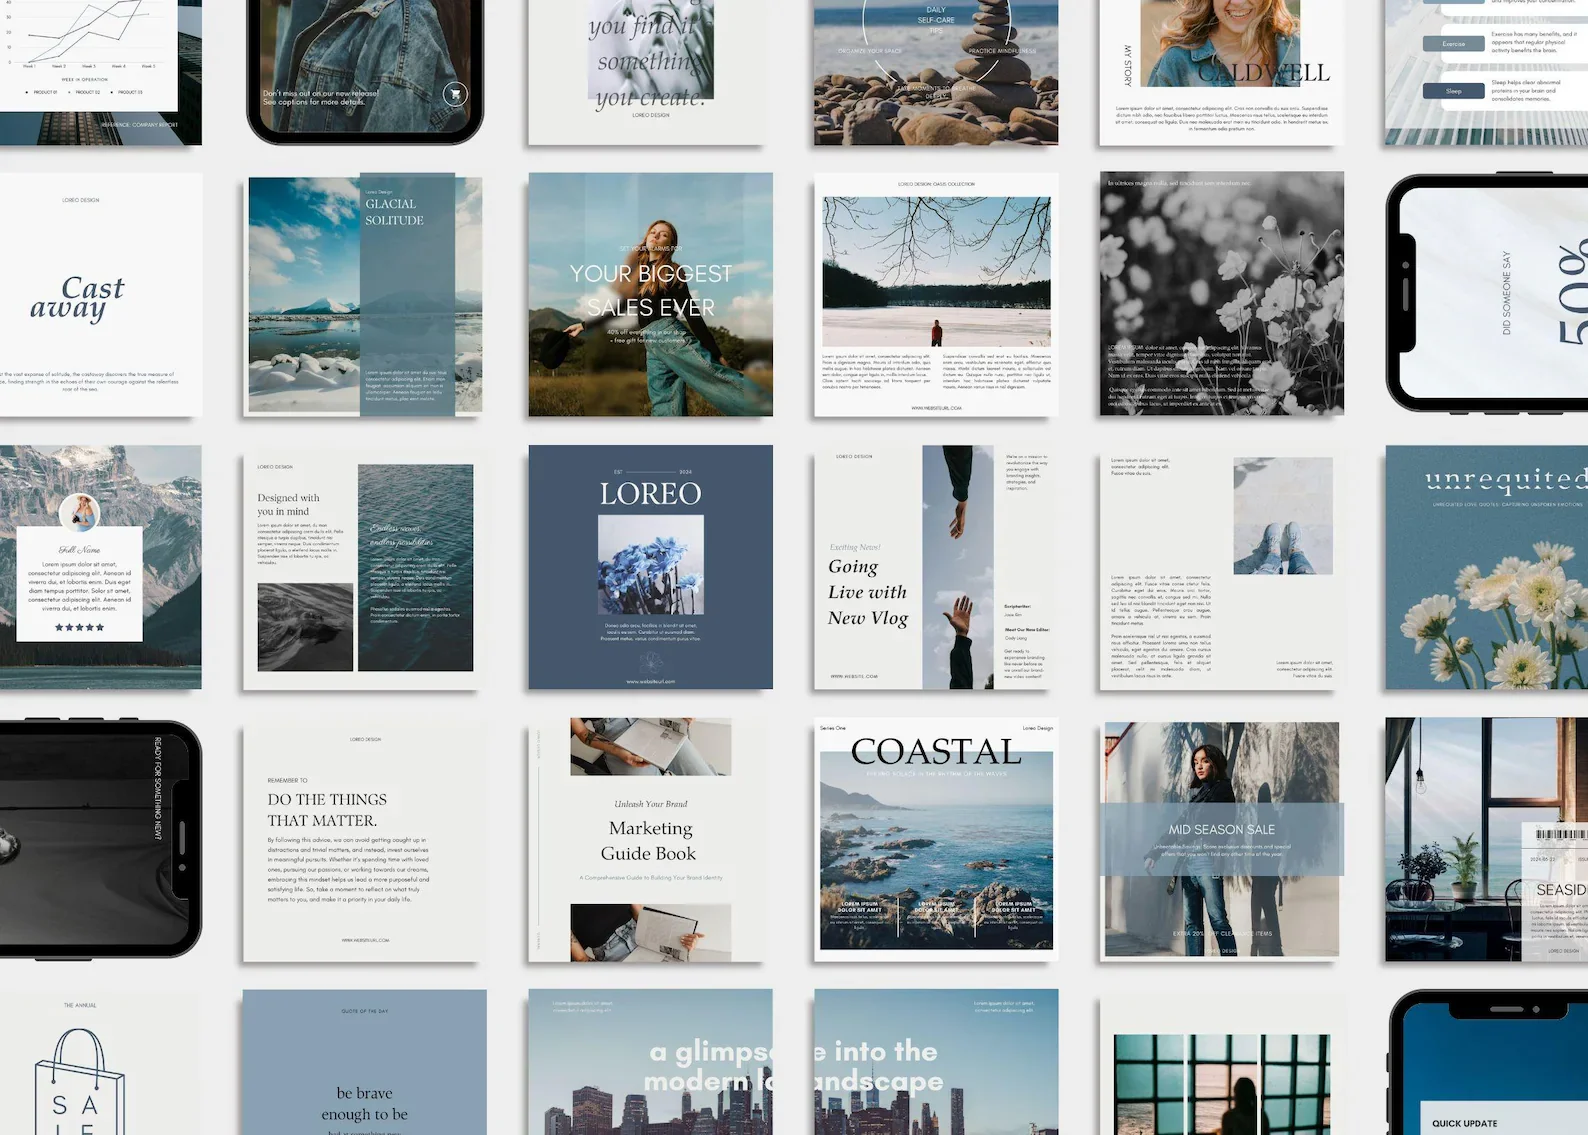Click the shopping cart icon on phone mockup
This screenshot has height=1135, width=1588.
coord(455,94)
